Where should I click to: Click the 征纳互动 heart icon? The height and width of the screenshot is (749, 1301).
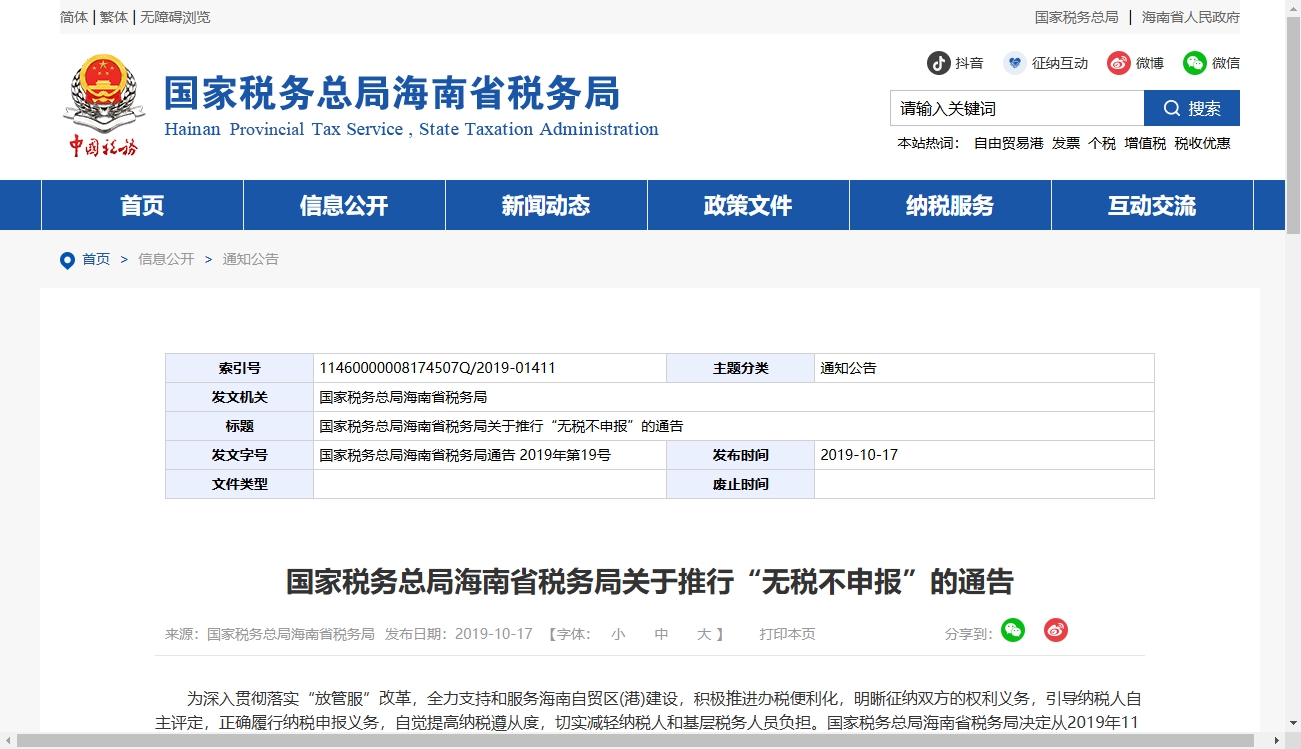pyautogui.click(x=1015, y=63)
